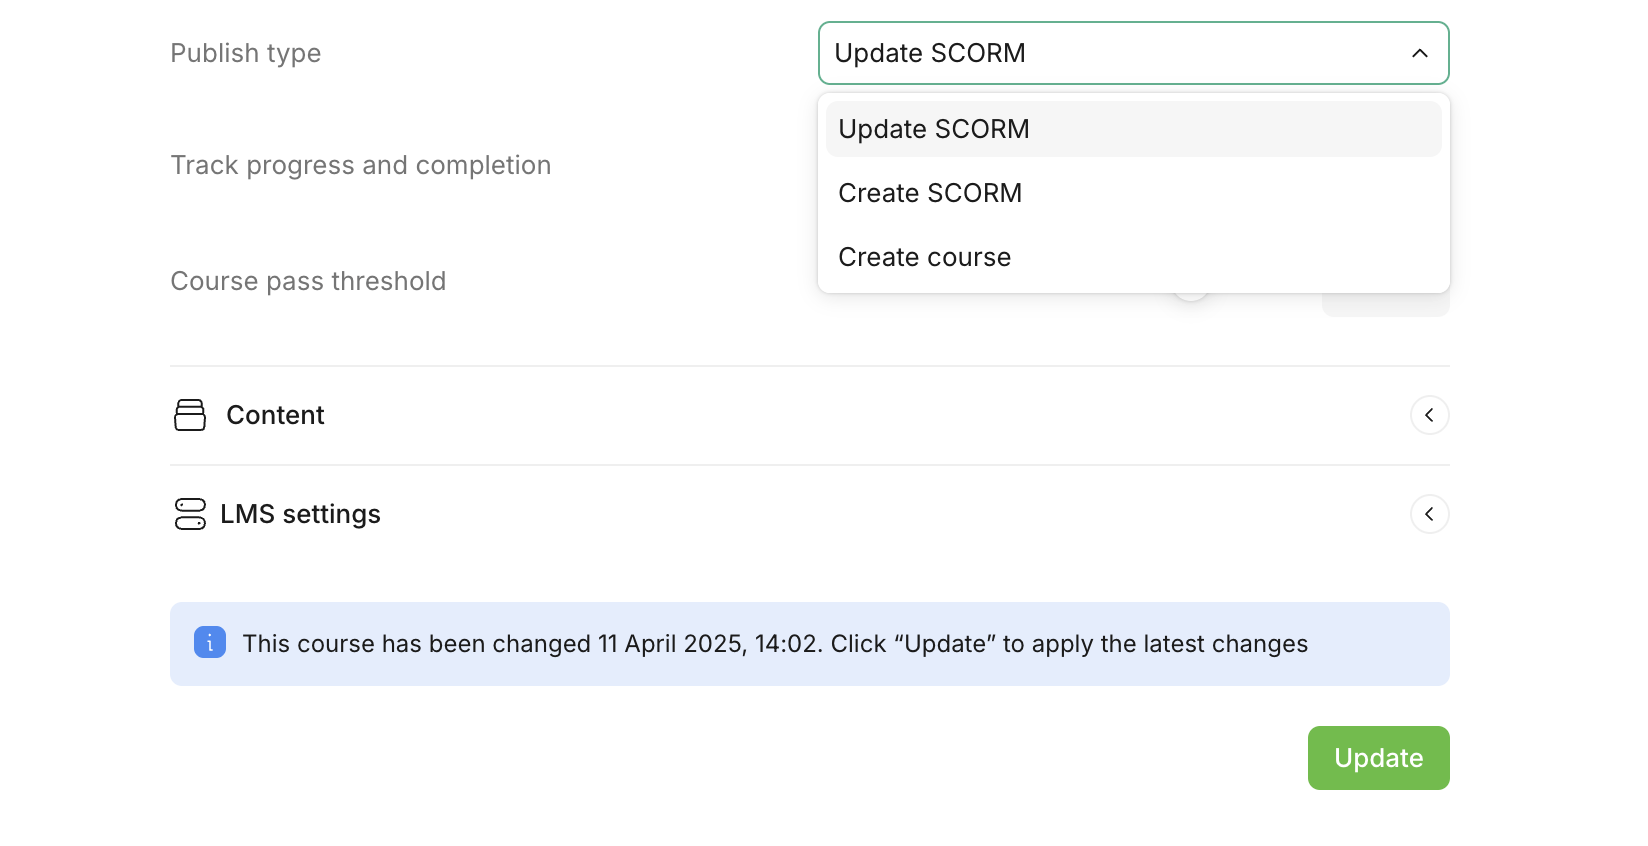Click the Track progress and completion label
The image size is (1648, 846).
point(360,165)
